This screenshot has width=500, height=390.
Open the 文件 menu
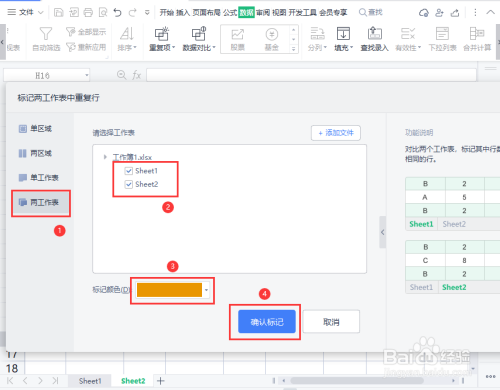pyautogui.click(x=26, y=12)
